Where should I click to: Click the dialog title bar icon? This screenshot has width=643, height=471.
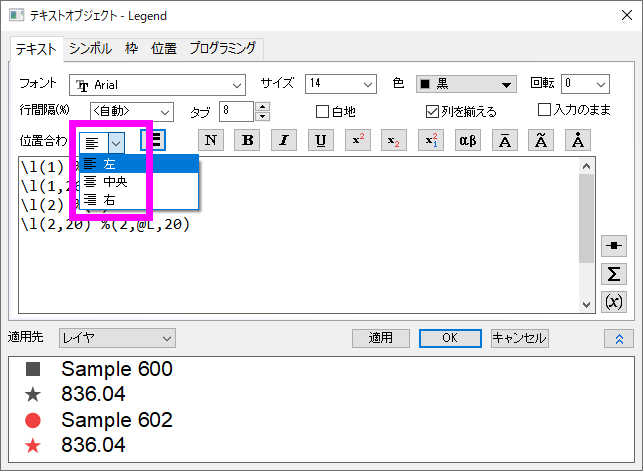[x=17, y=16]
